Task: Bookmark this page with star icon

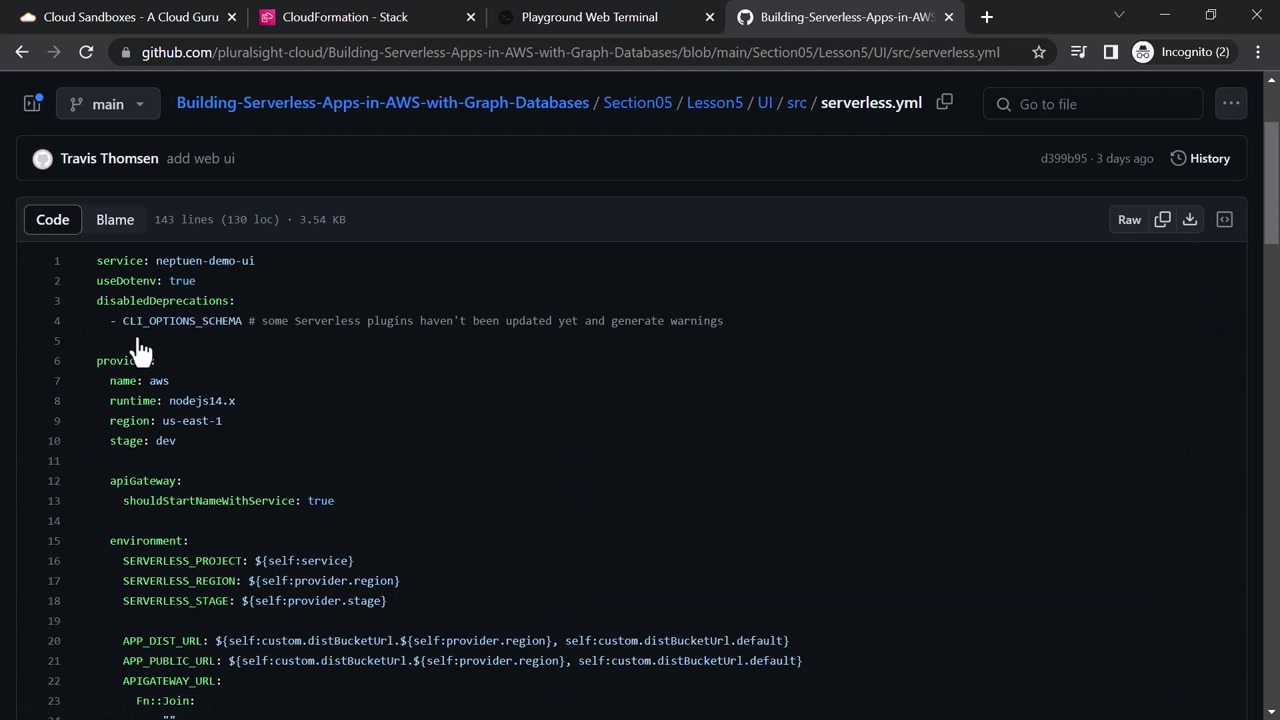Action: click(x=1039, y=52)
